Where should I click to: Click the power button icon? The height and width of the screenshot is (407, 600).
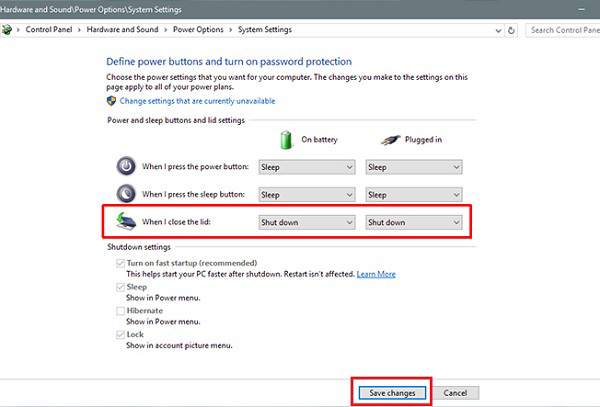[126, 166]
